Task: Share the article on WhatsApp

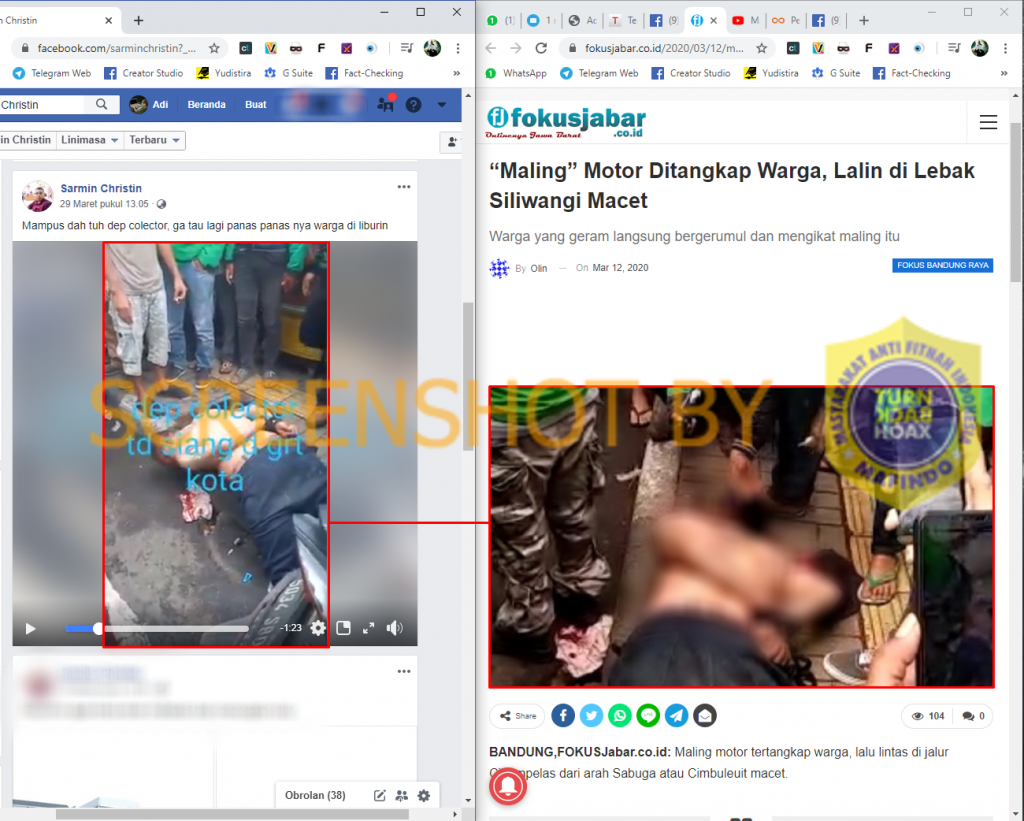Action: [620, 716]
